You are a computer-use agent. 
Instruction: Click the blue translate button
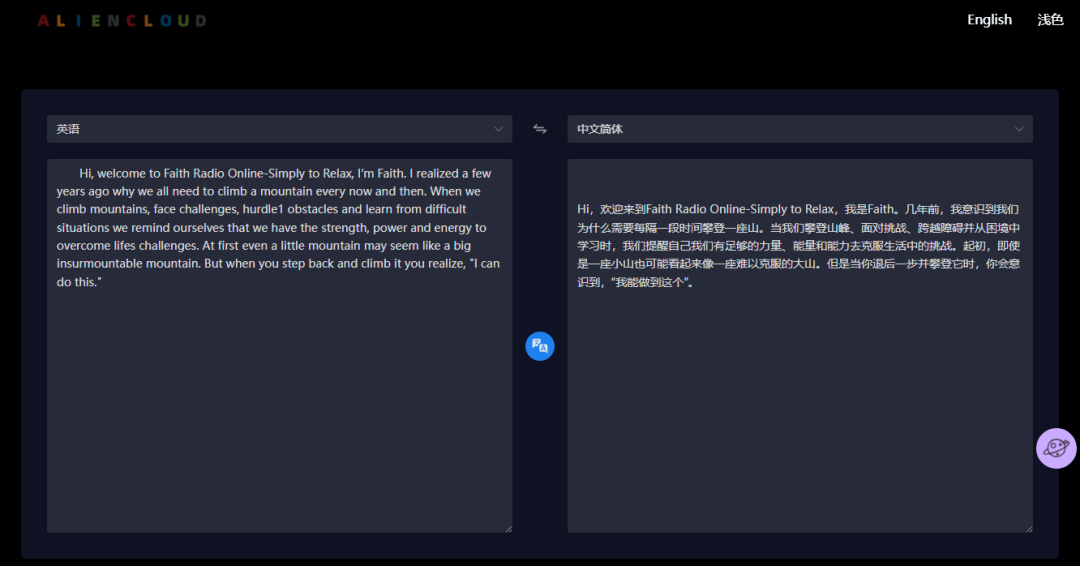click(x=540, y=346)
